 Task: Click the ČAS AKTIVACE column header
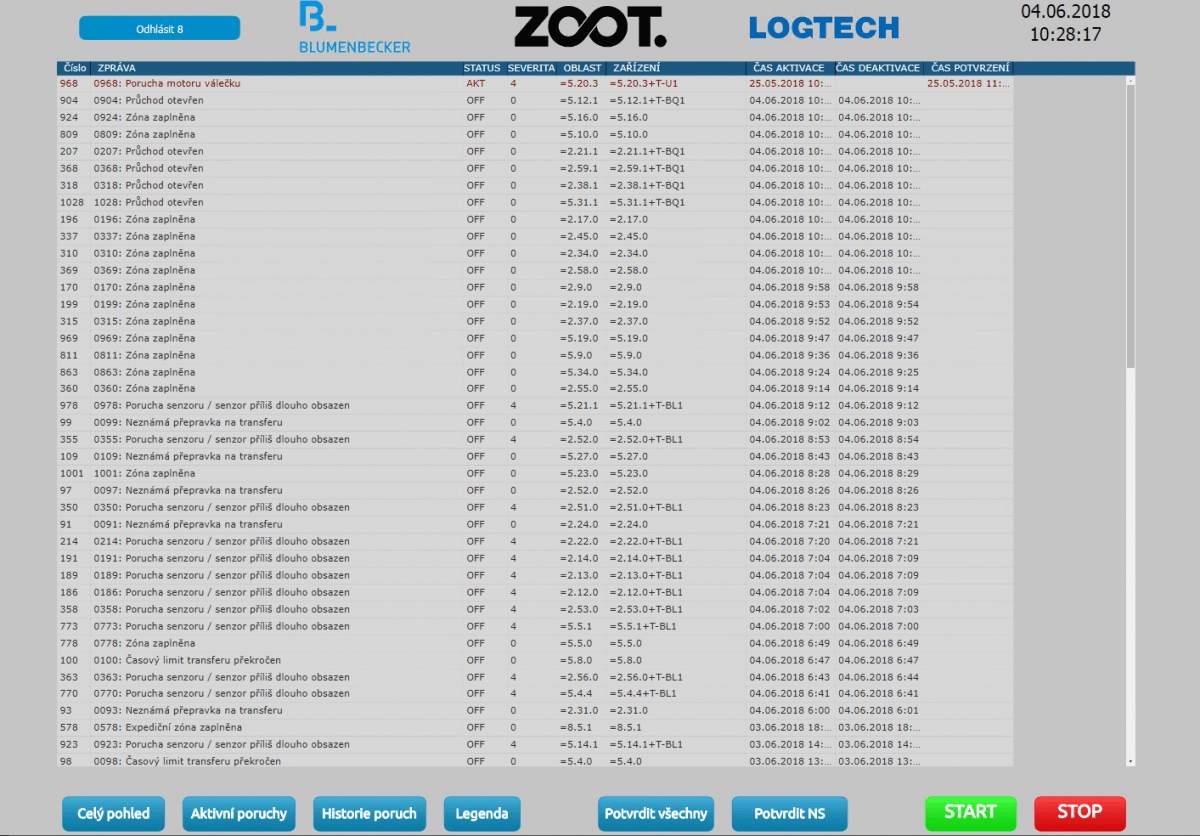point(788,68)
